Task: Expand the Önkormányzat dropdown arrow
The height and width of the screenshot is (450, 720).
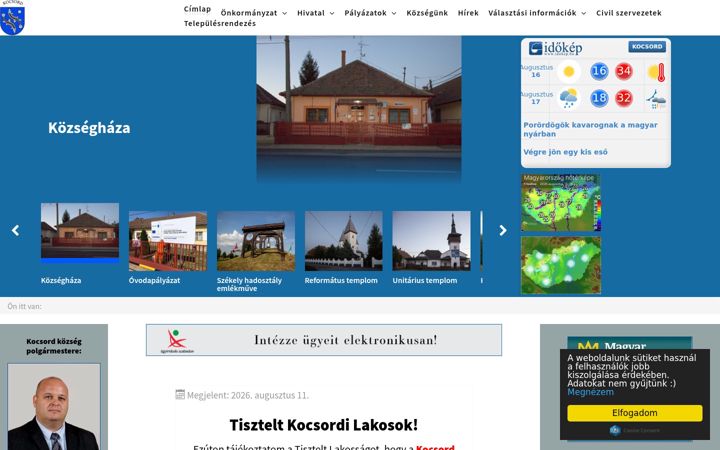Action: (x=284, y=13)
